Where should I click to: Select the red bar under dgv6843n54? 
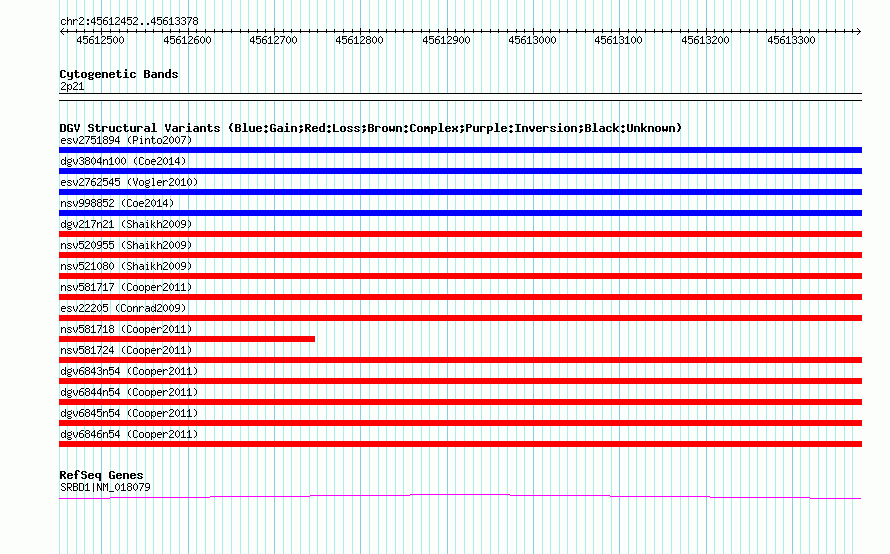tap(460, 381)
